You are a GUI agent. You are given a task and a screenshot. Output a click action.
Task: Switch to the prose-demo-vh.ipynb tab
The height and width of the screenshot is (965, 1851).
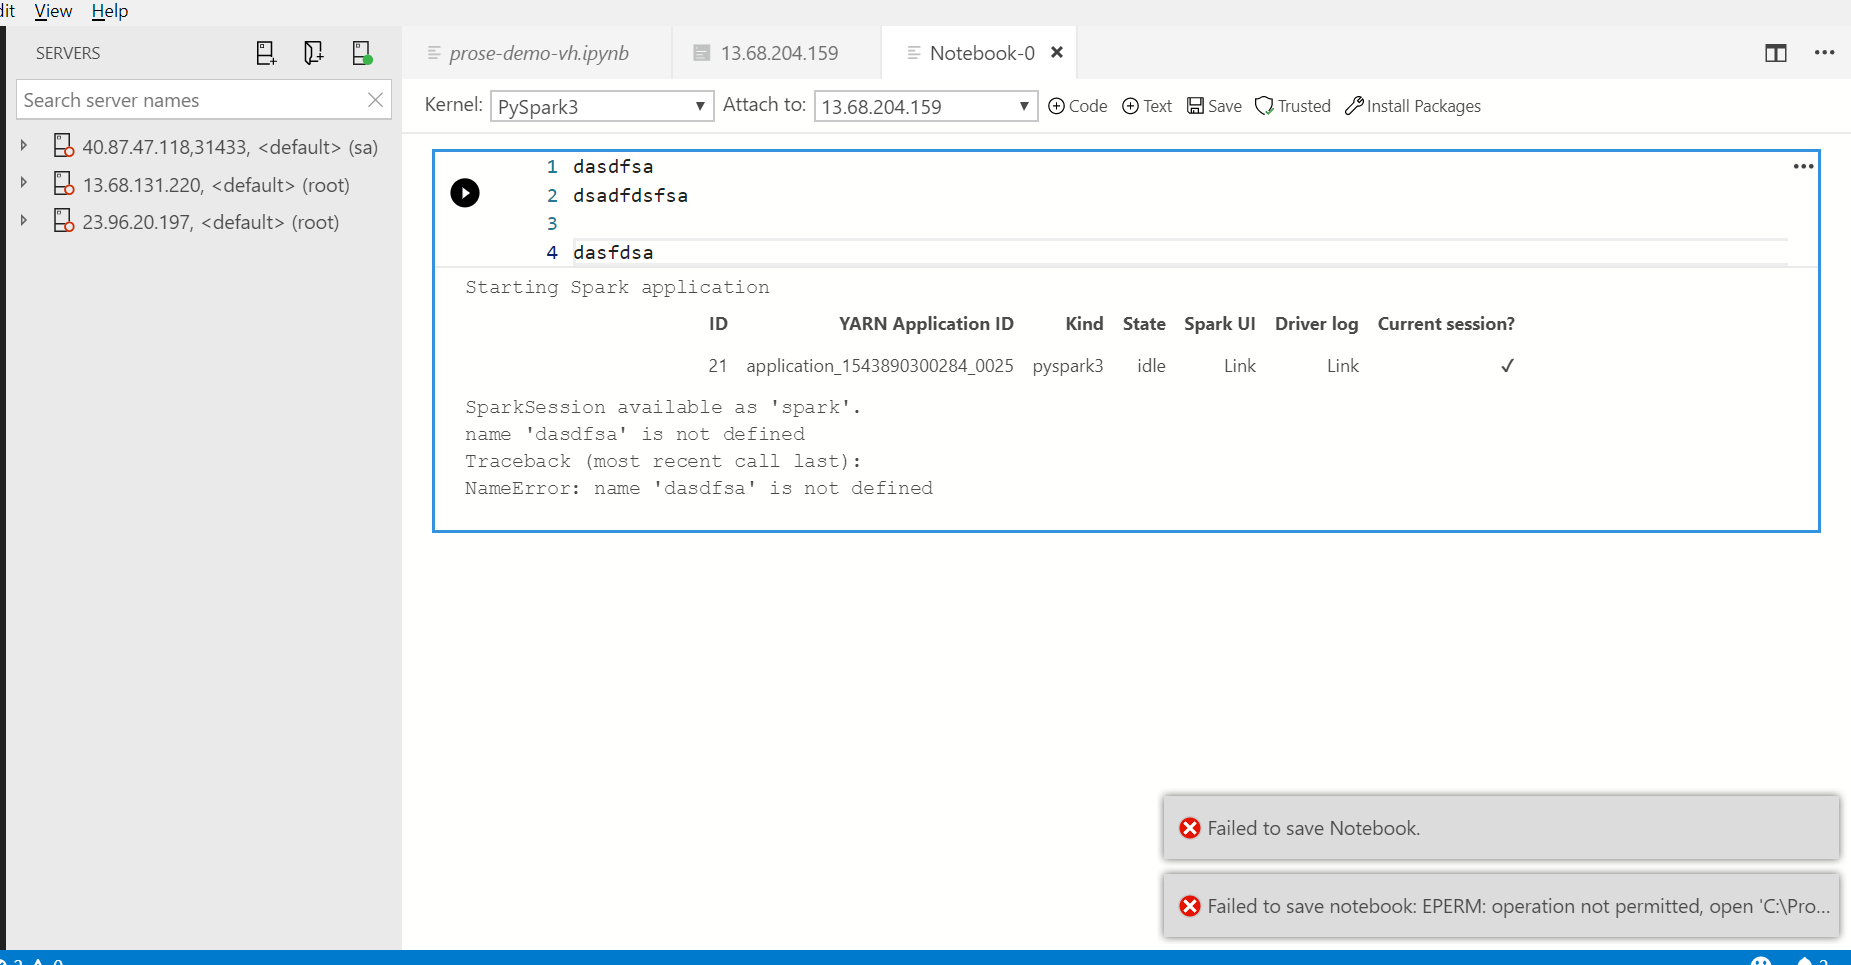[x=538, y=53]
